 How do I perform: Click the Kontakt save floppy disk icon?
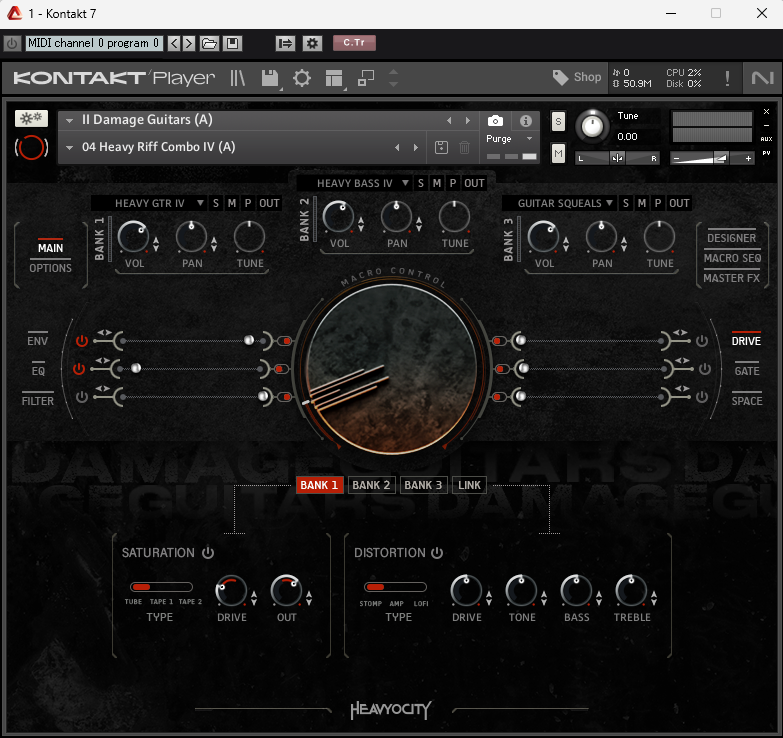click(x=270, y=78)
